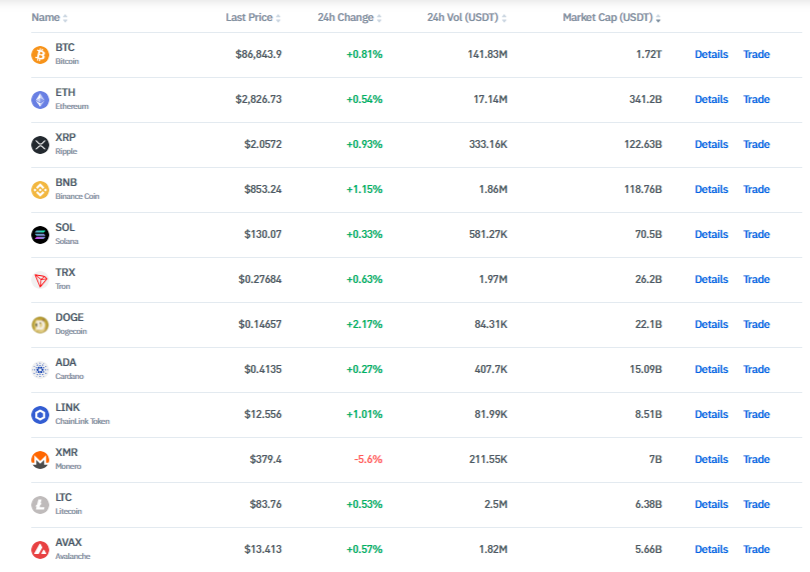The height and width of the screenshot is (572, 810).
Task: Open Details for AVAX
Action: pyautogui.click(x=711, y=549)
